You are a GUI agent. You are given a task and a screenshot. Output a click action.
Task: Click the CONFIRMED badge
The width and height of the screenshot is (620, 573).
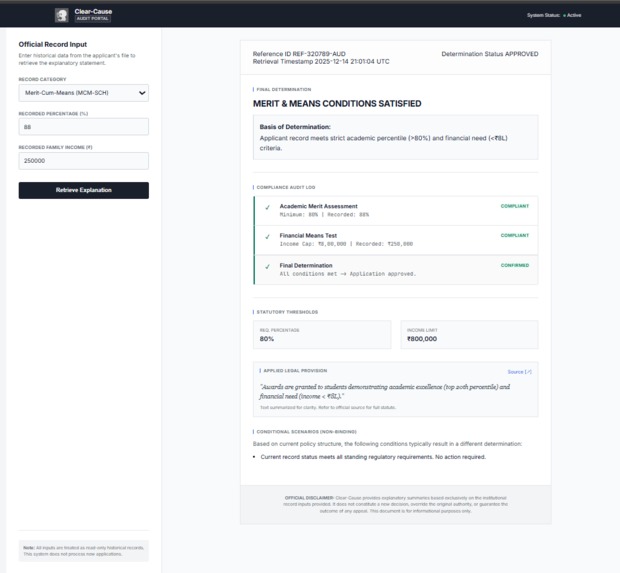[514, 265]
